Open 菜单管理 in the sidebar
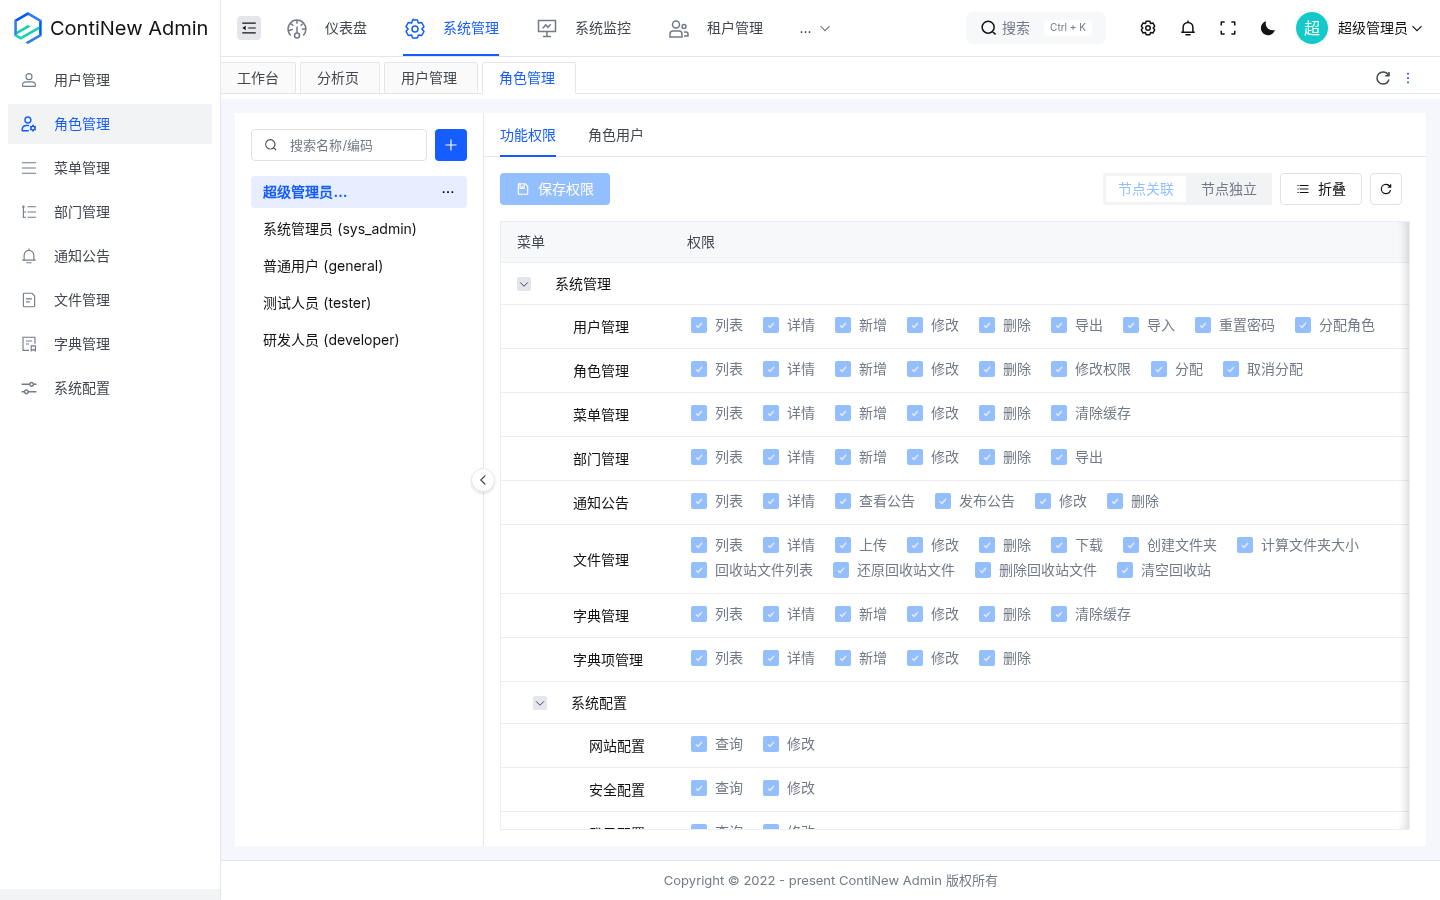Image resolution: width=1440 pixels, height=900 pixels. (x=110, y=168)
